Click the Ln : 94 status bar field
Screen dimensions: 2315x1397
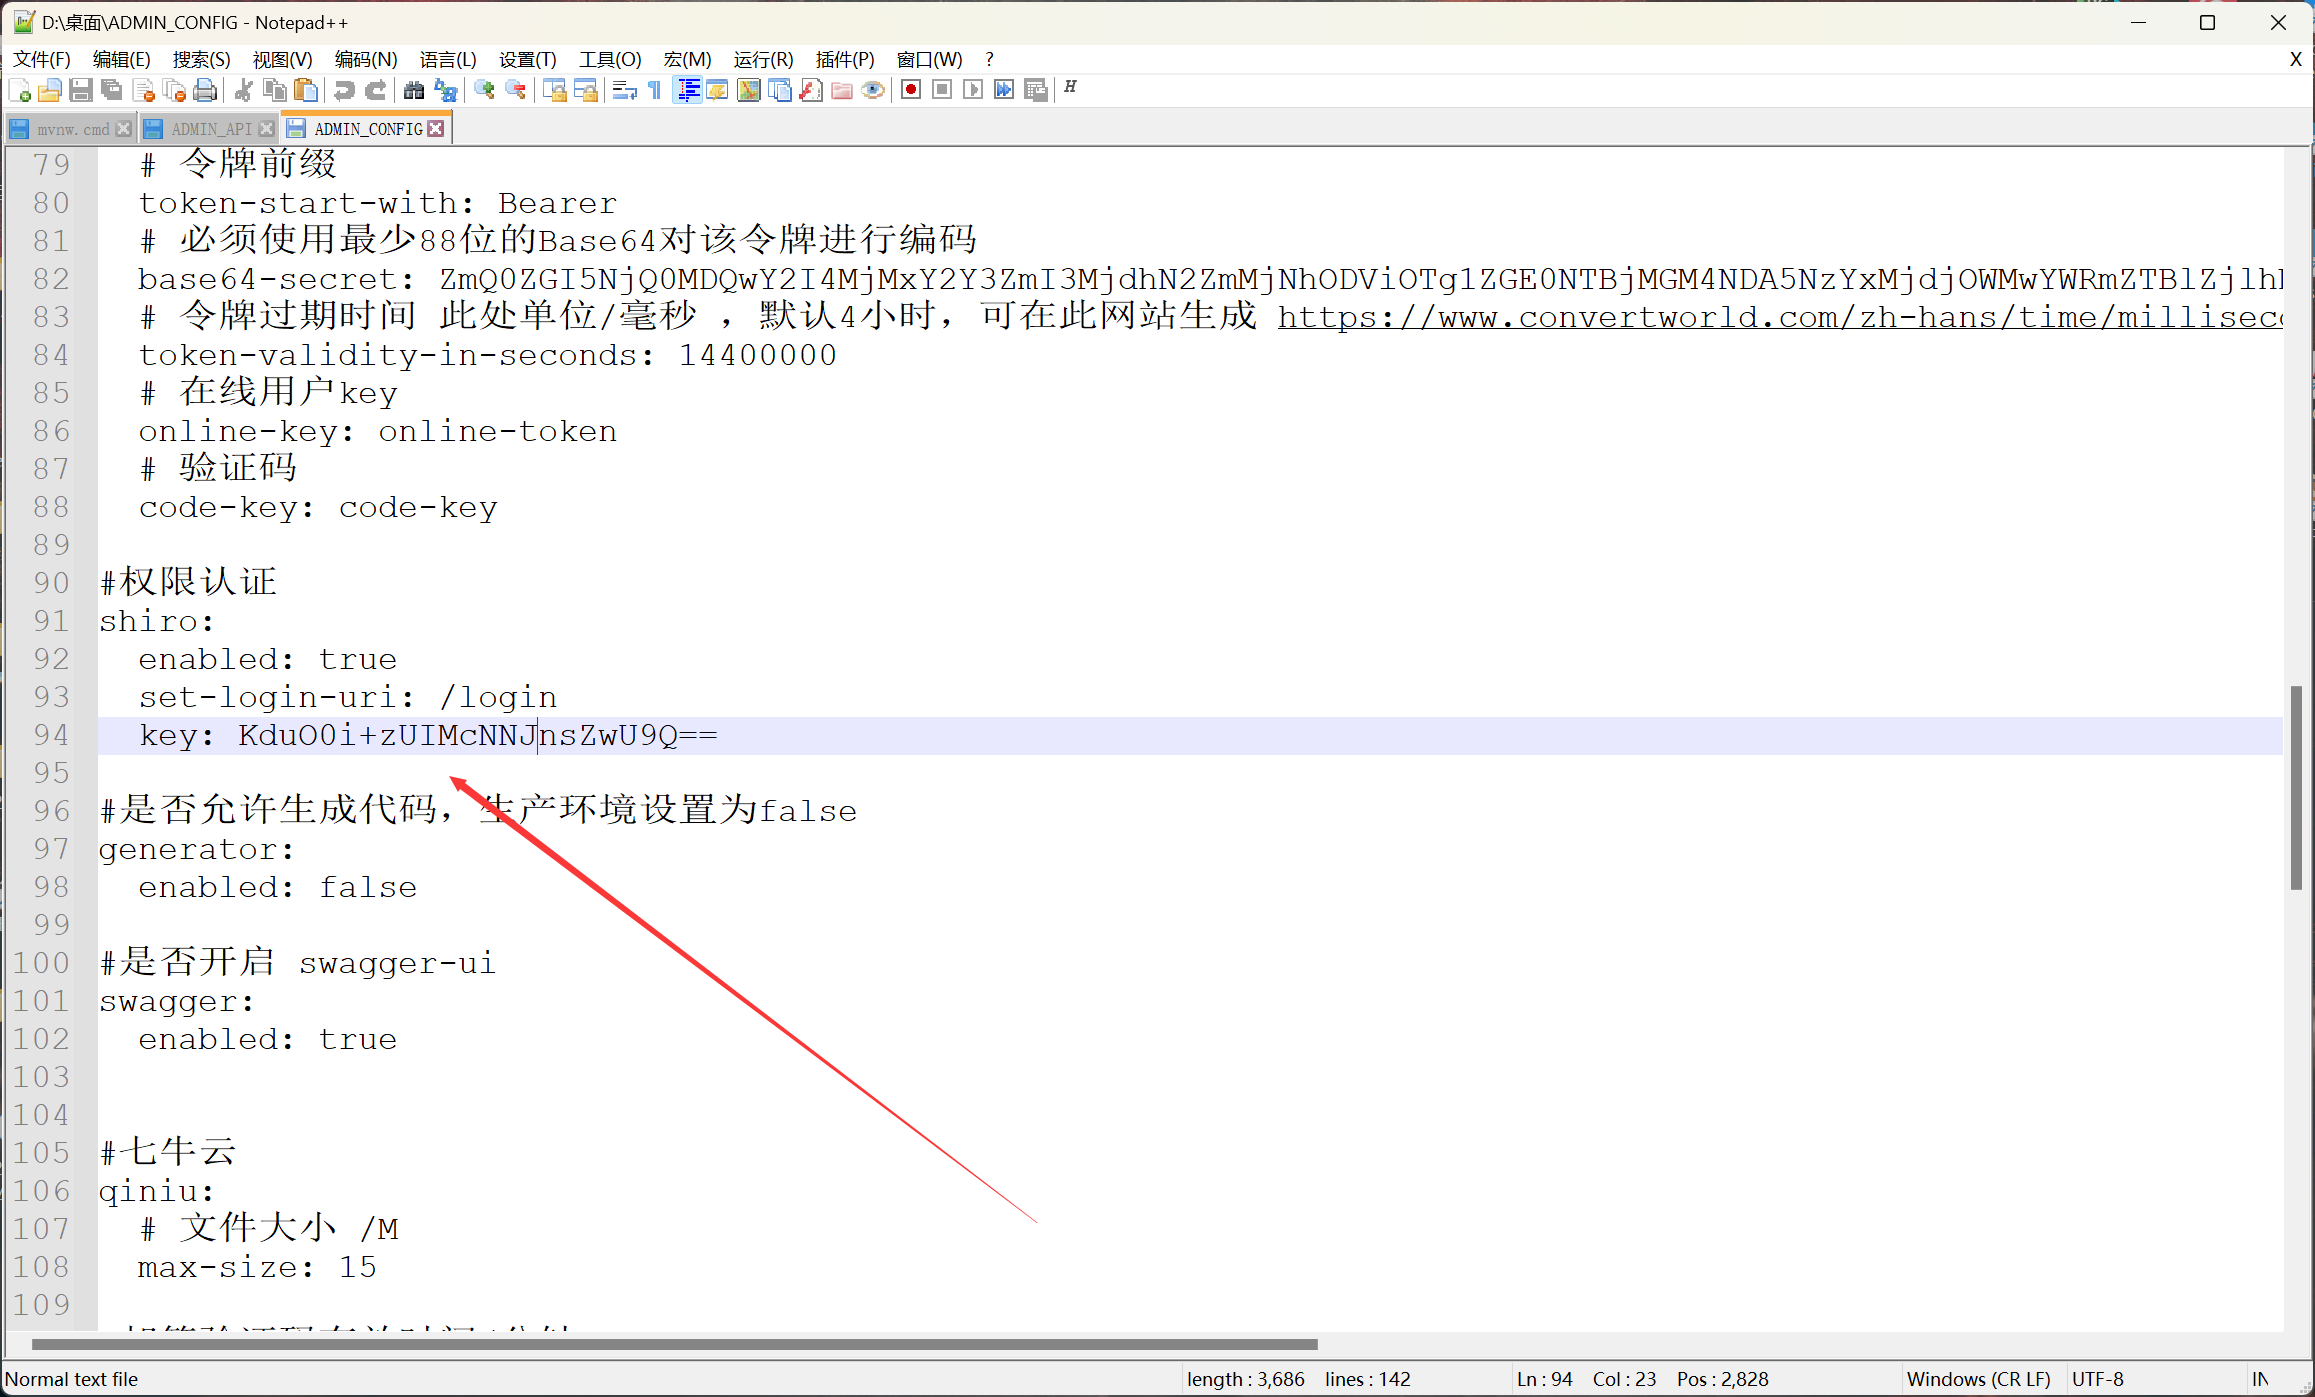point(1544,1379)
